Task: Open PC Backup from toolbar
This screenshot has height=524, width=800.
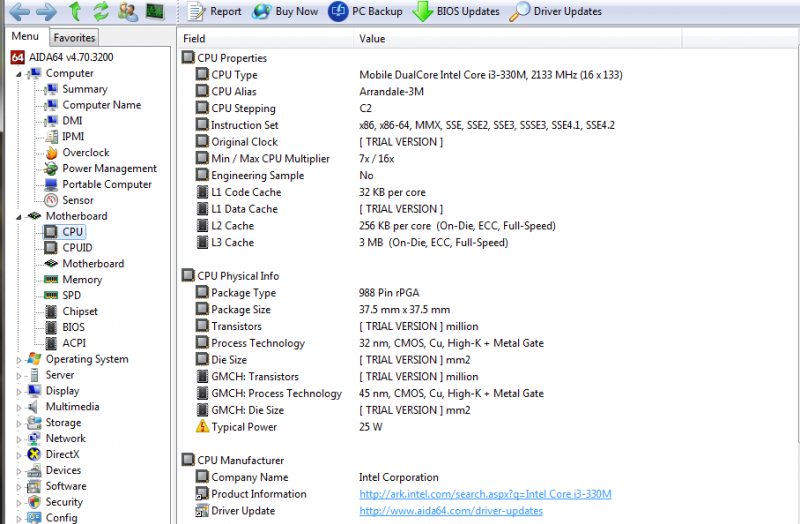Action: [366, 12]
